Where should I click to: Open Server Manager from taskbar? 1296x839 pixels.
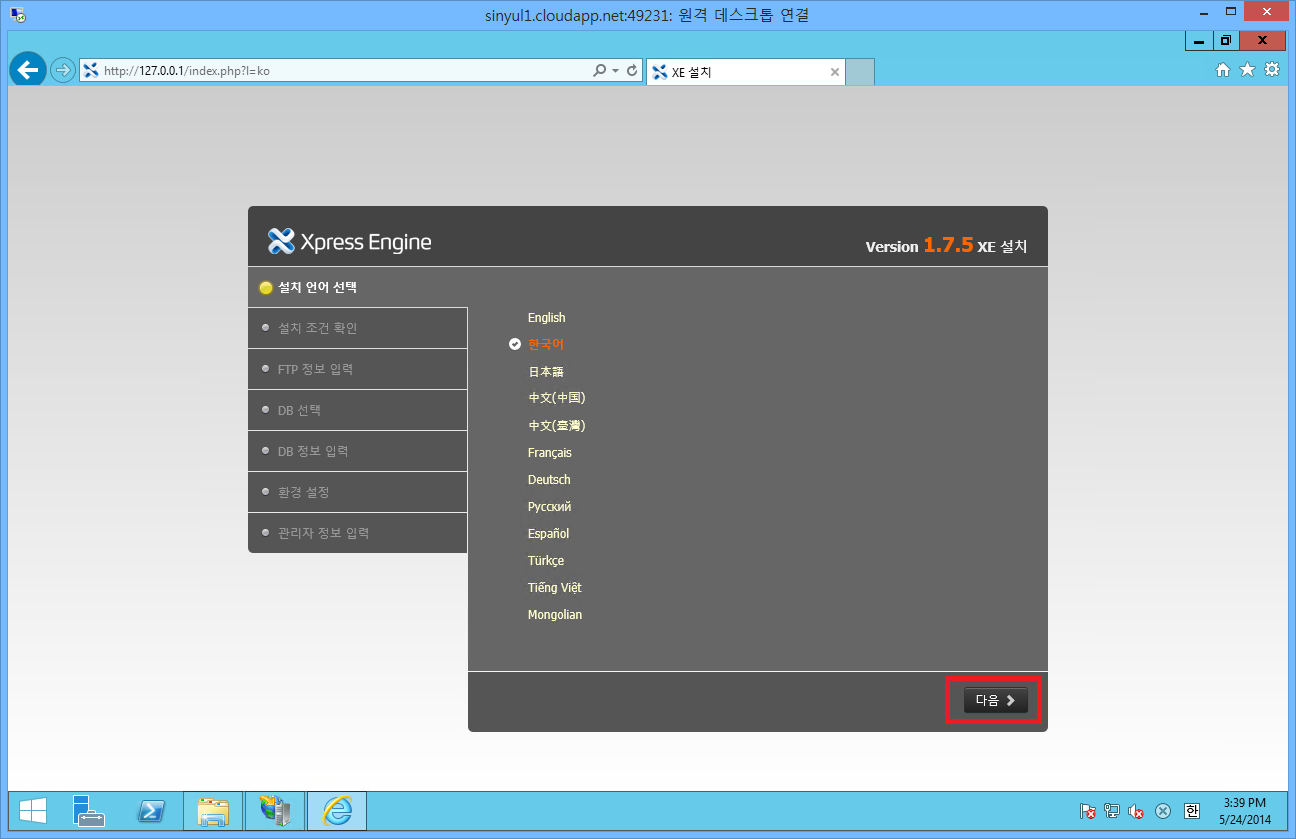pyautogui.click(x=89, y=811)
